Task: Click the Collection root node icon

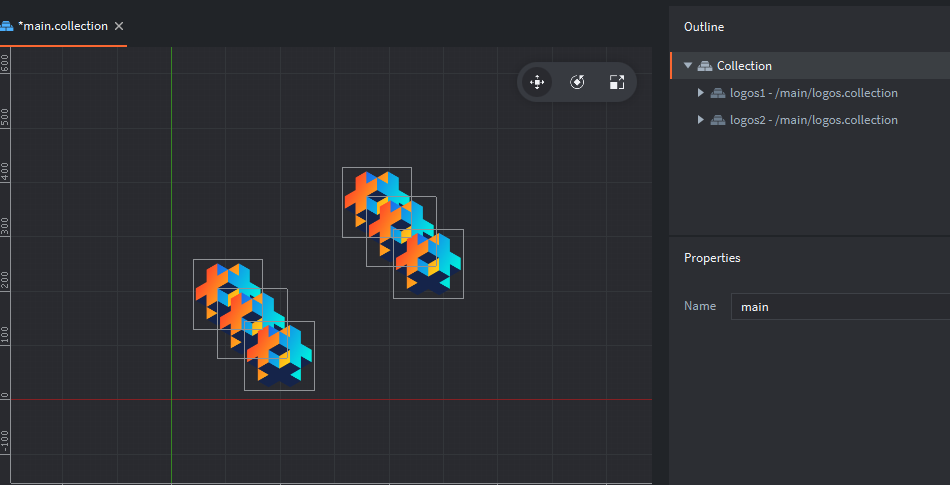Action: (x=705, y=66)
